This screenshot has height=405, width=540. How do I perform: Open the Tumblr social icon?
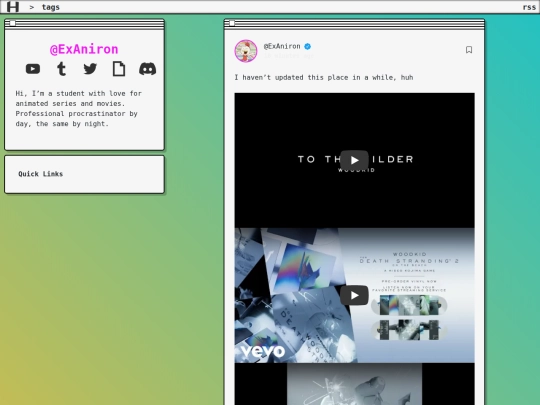(x=61, y=69)
